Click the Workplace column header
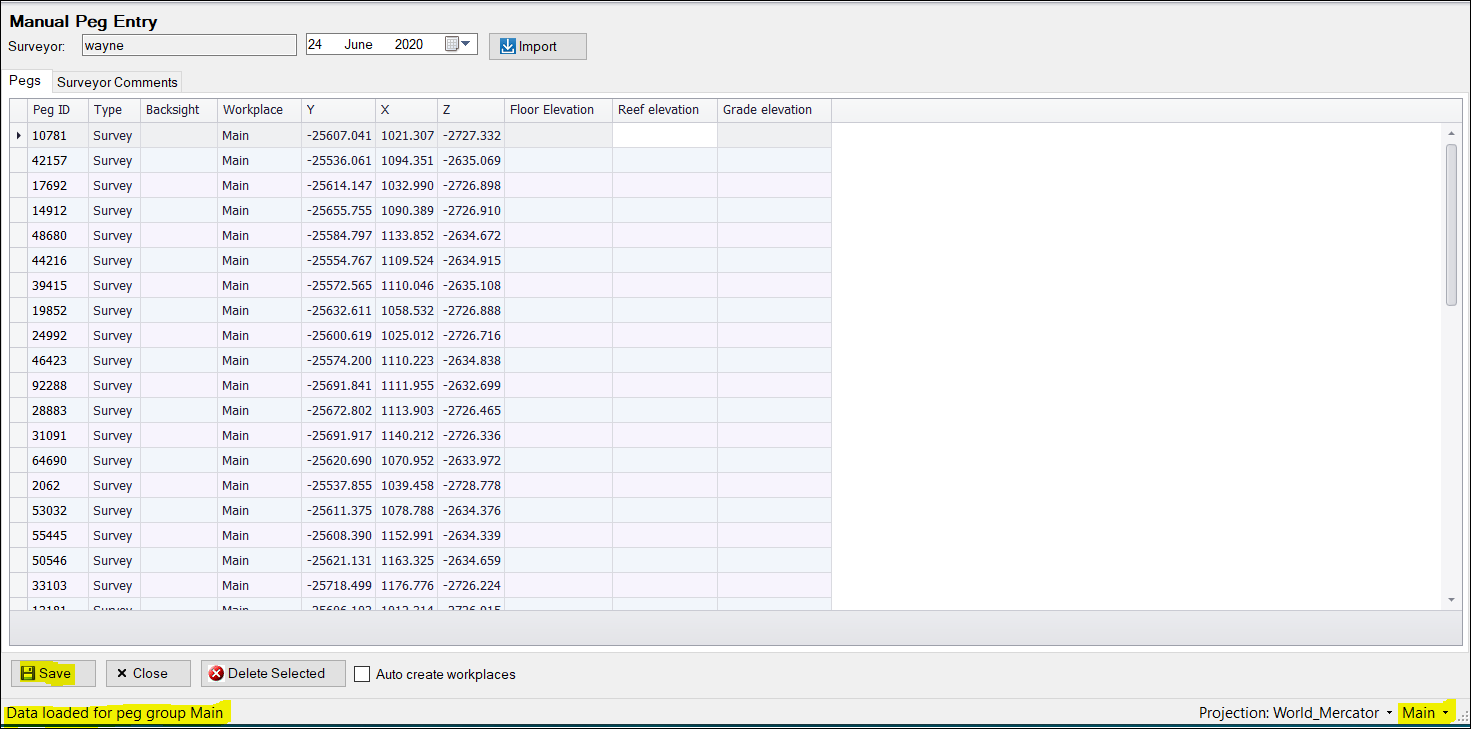This screenshot has height=729, width=1471. 253,110
